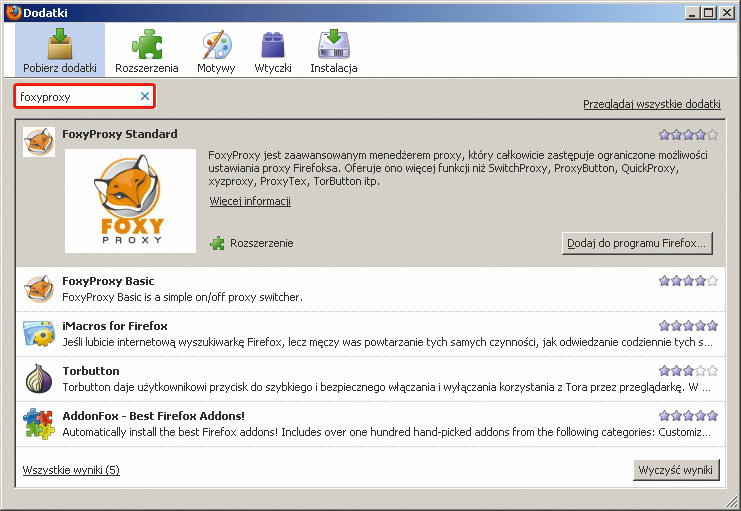This screenshot has width=741, height=511.
Task: Open the Pobierz dodatki tab
Action: click(60, 51)
